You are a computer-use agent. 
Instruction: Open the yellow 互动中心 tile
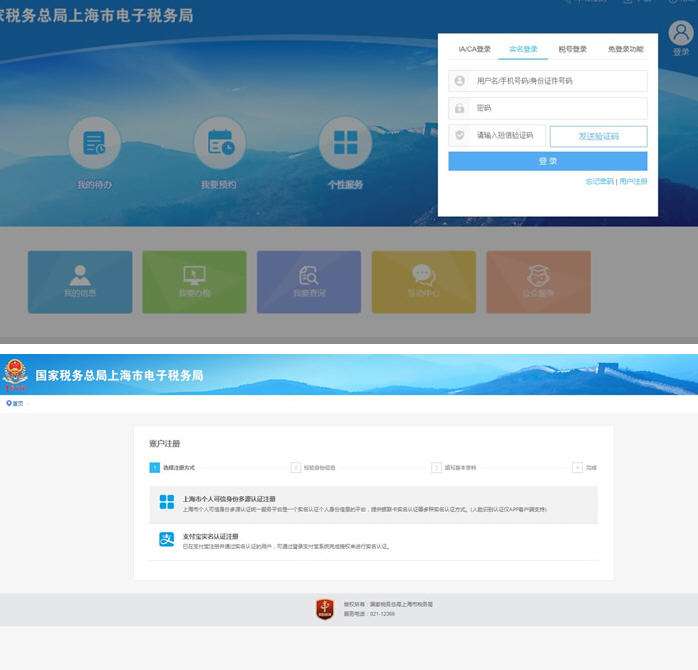click(424, 282)
